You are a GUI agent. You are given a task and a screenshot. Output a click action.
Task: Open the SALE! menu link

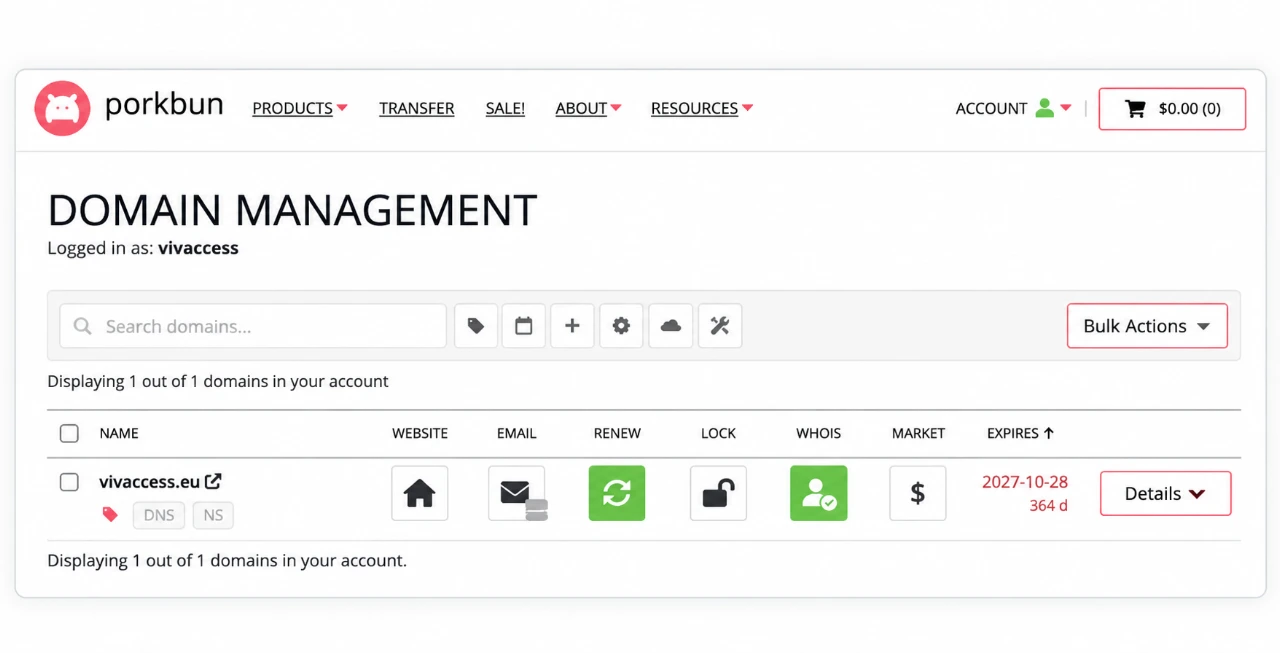(x=505, y=108)
